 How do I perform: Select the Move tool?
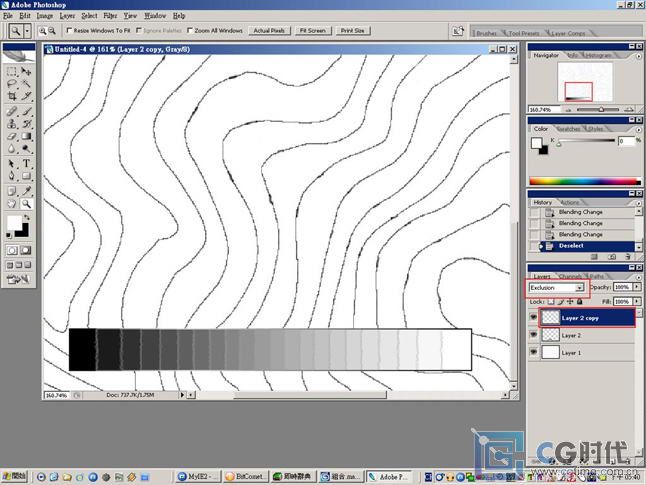click(26, 71)
